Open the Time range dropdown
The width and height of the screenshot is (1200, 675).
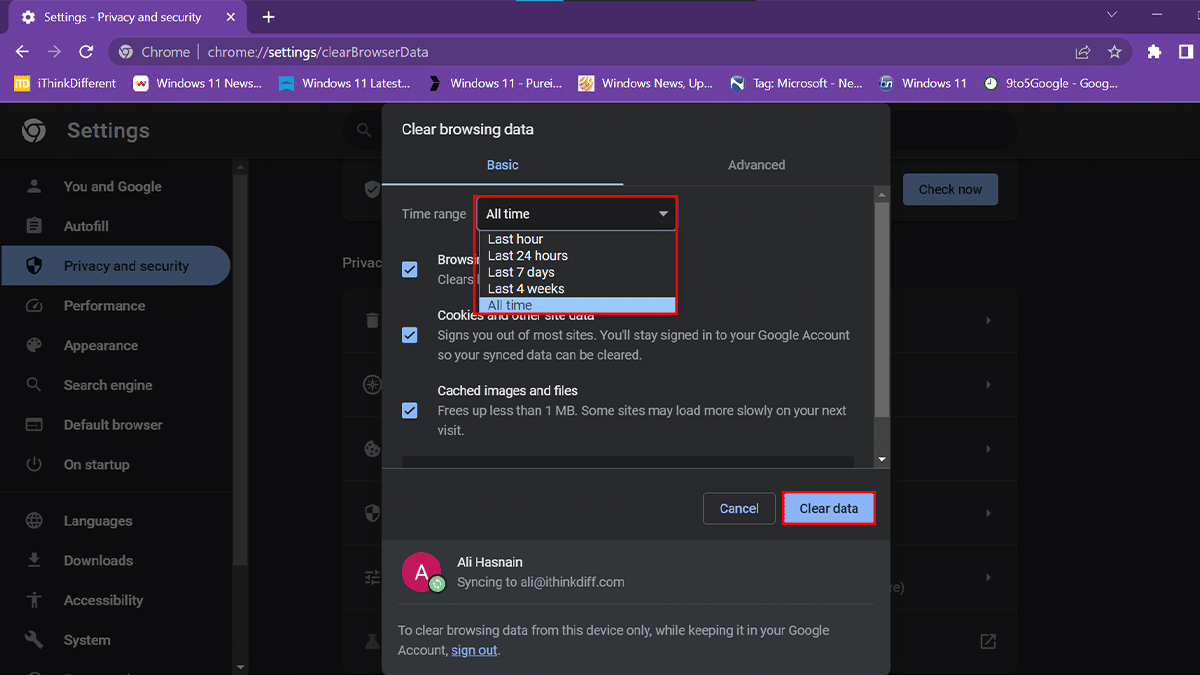[x=576, y=214]
